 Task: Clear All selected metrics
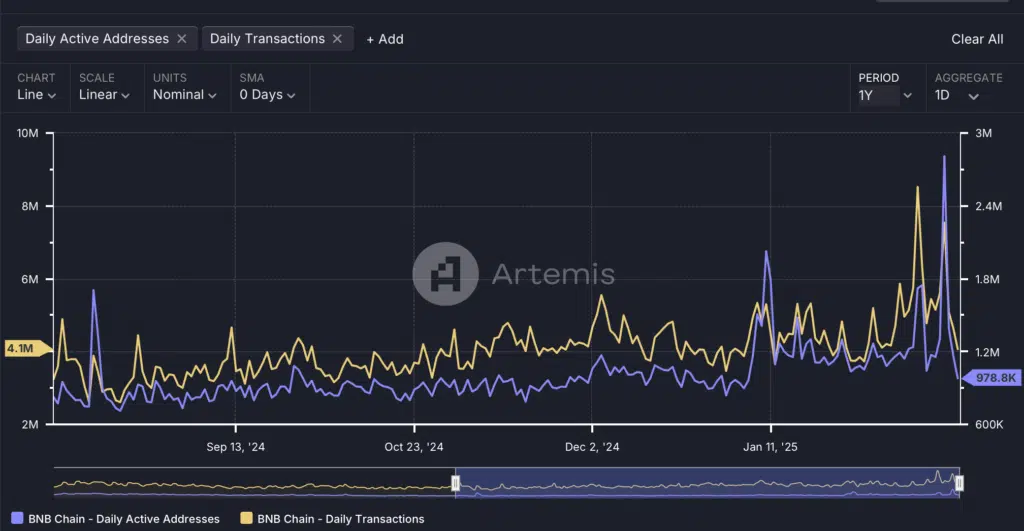977,39
